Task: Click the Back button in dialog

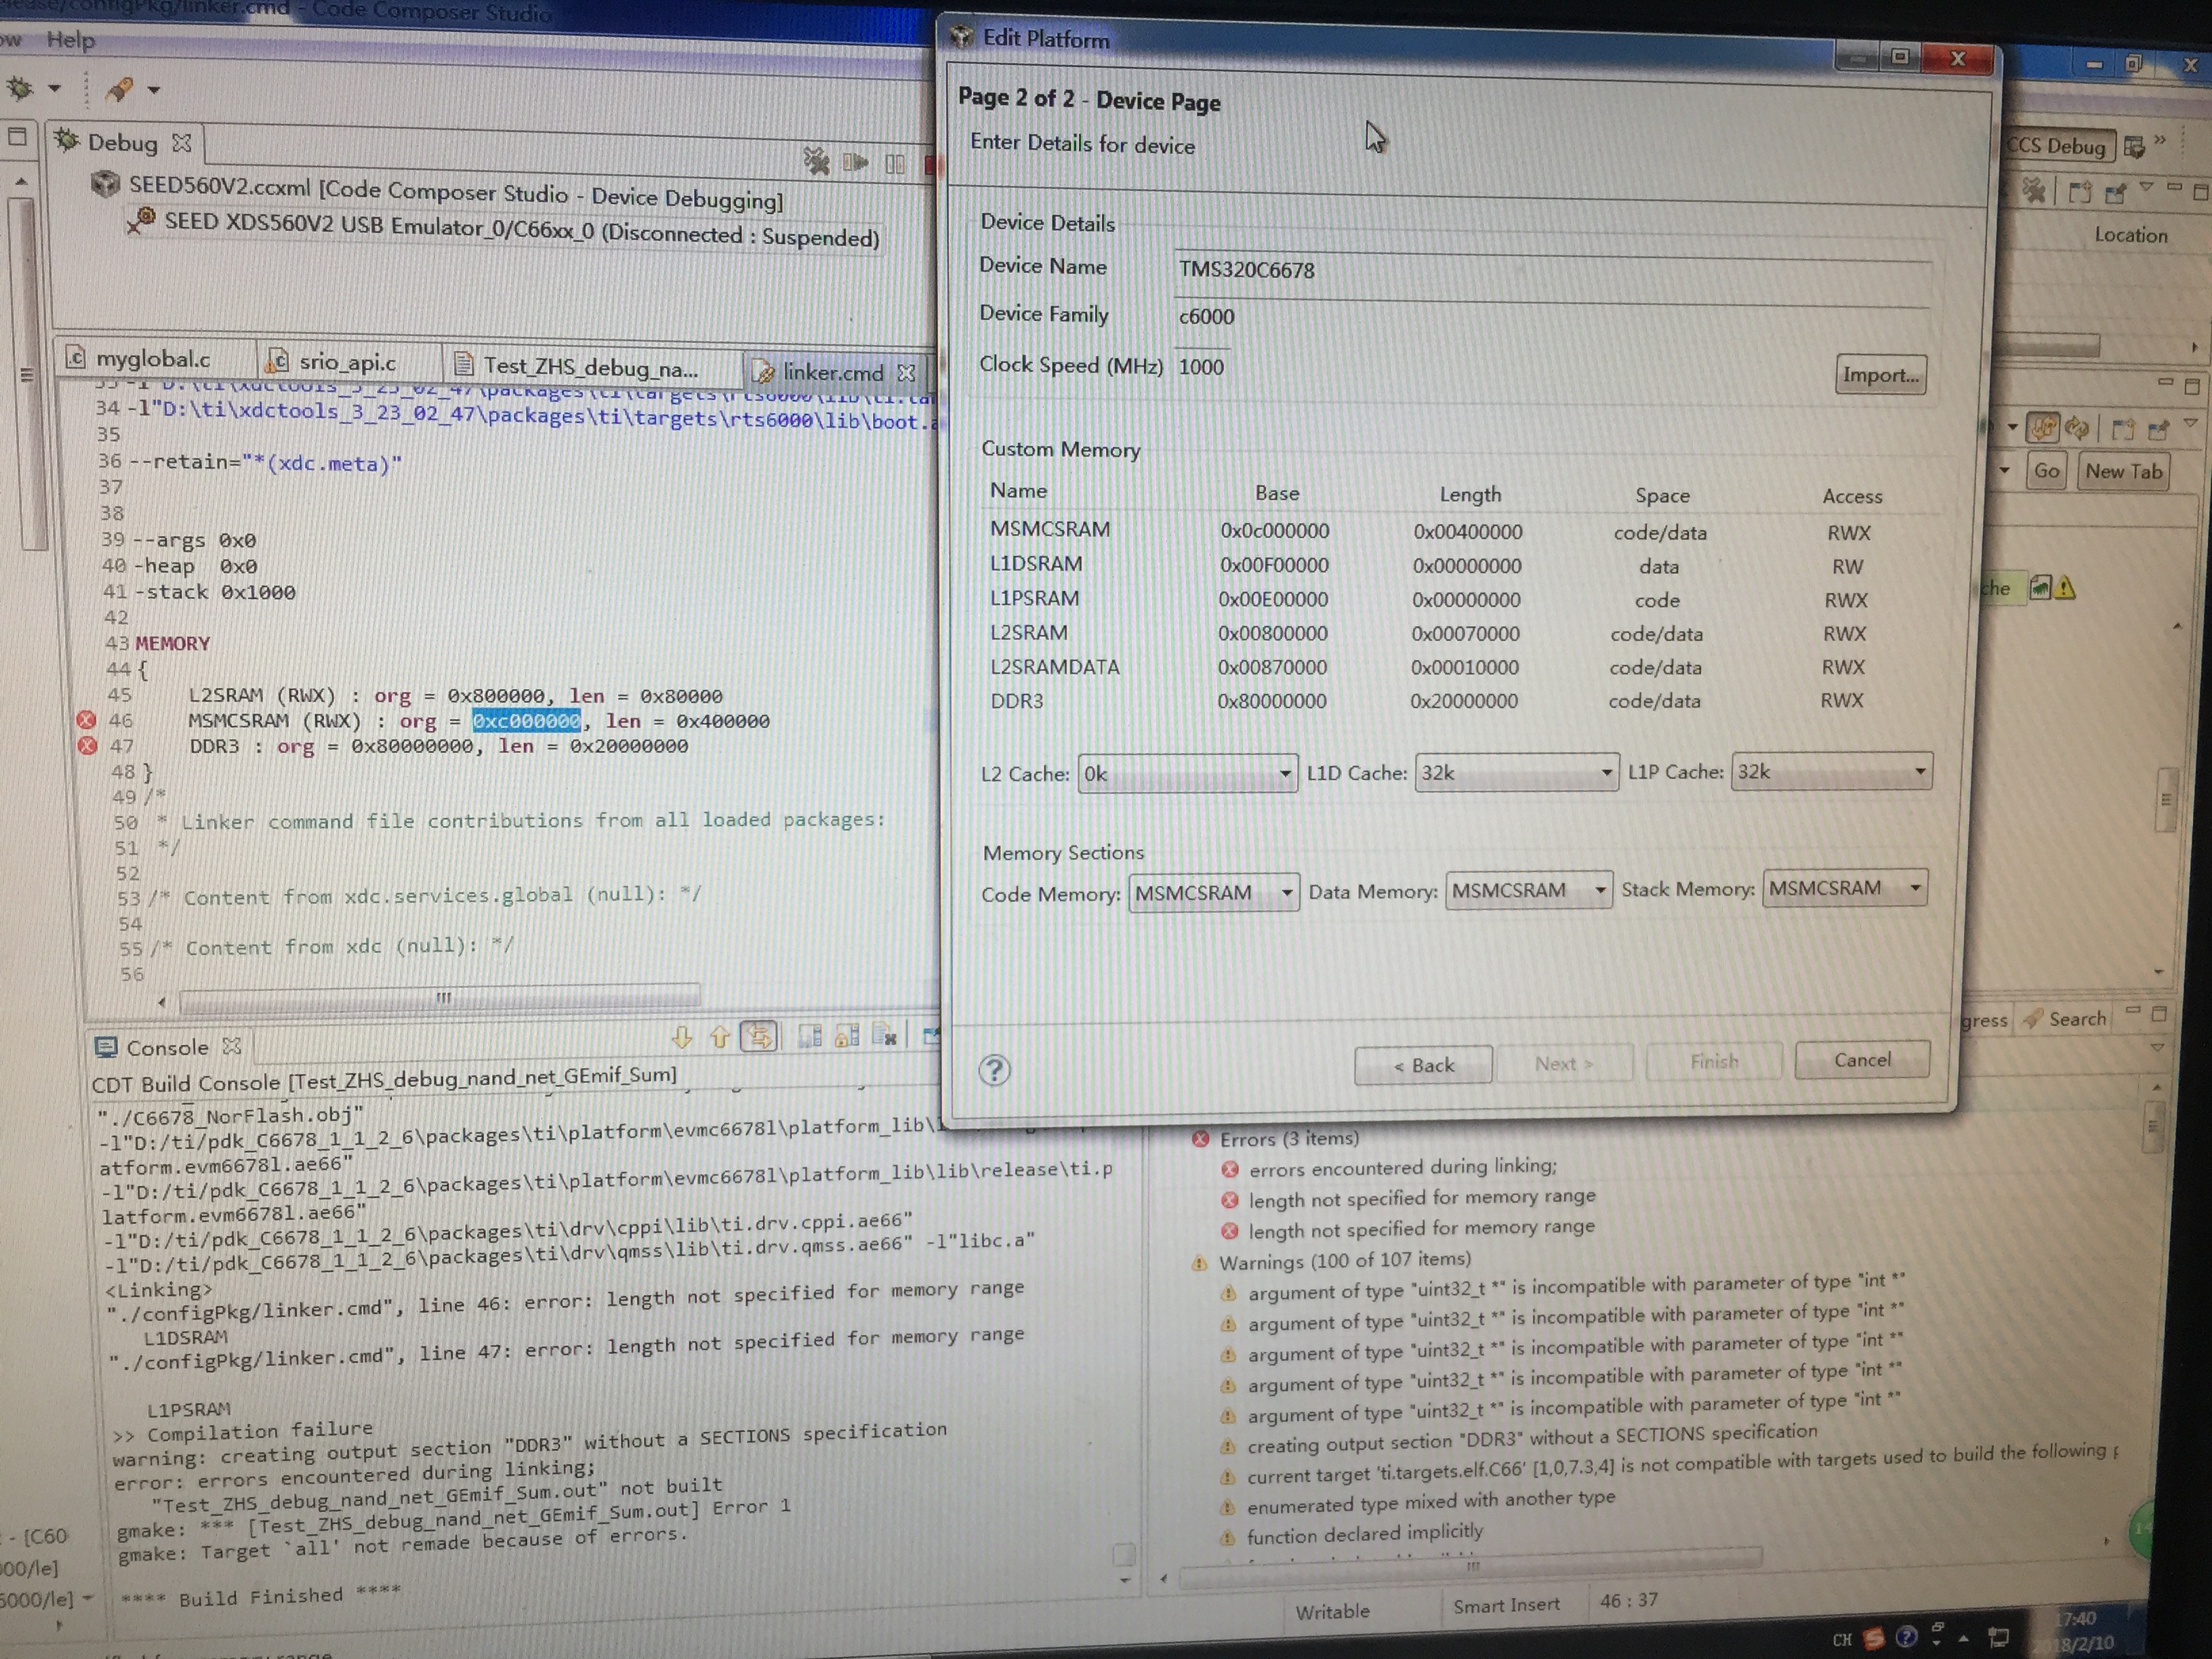Action: [1423, 1065]
